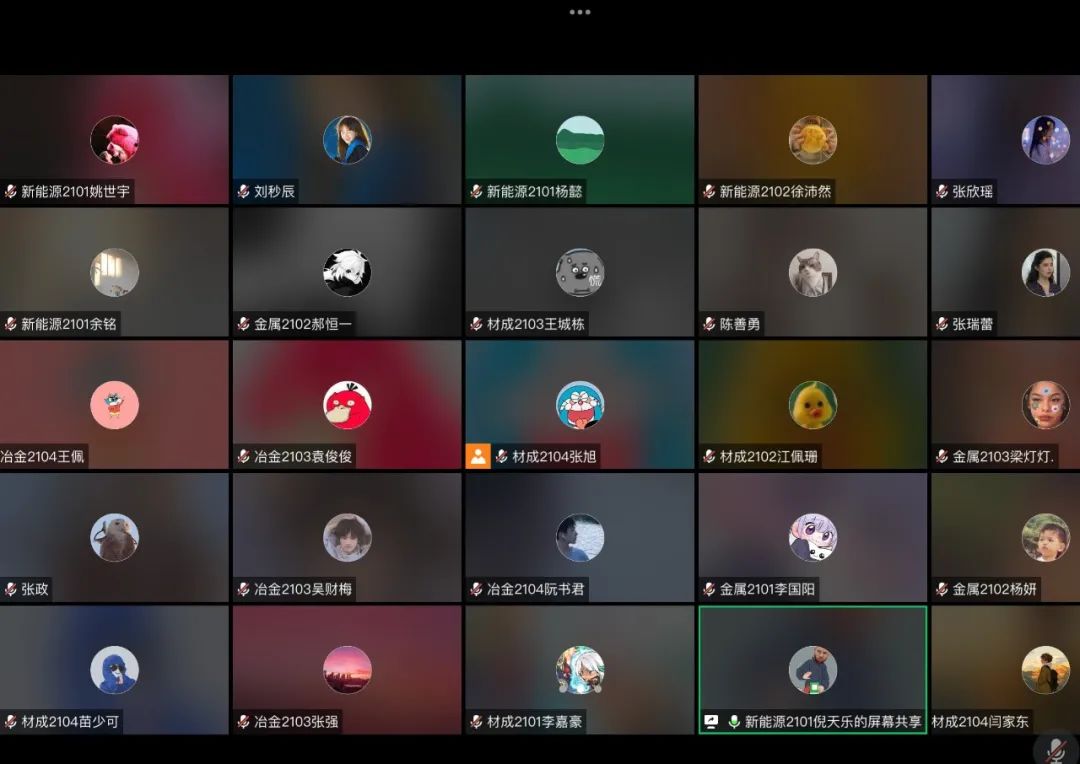Select the red bird avatar of 冶金2103袁俊俊

(347, 405)
